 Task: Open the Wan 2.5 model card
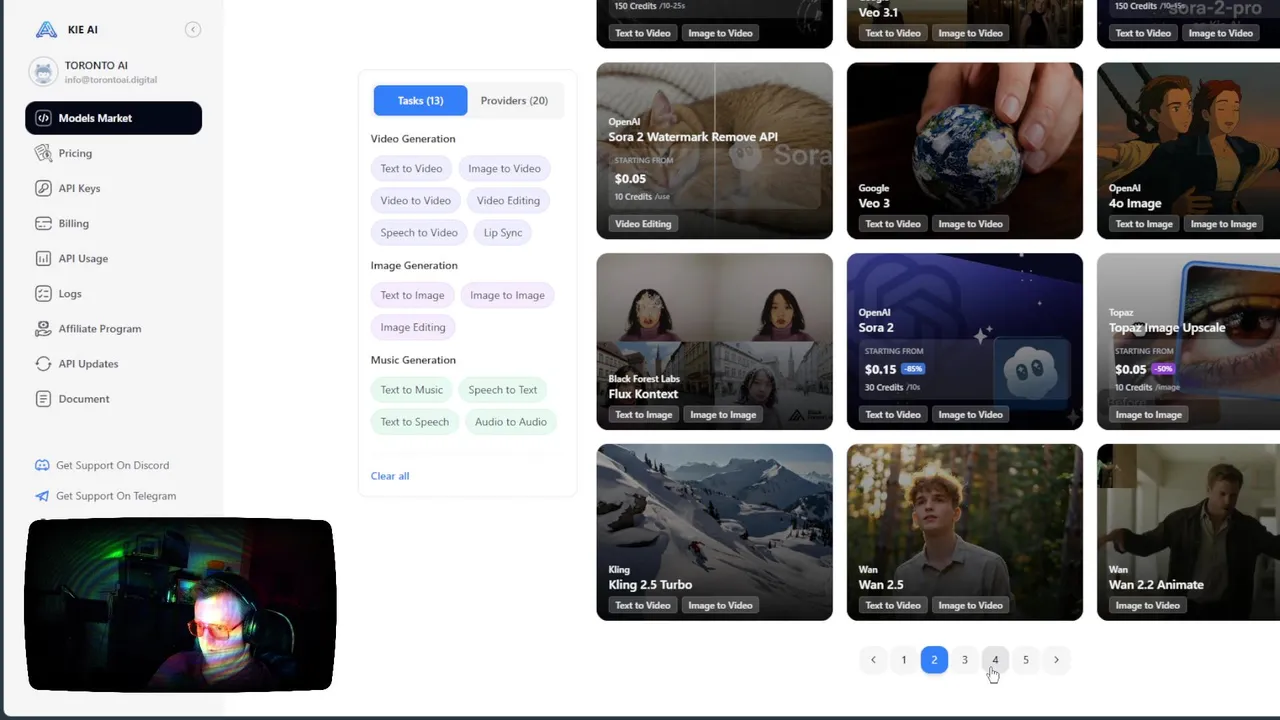point(964,532)
